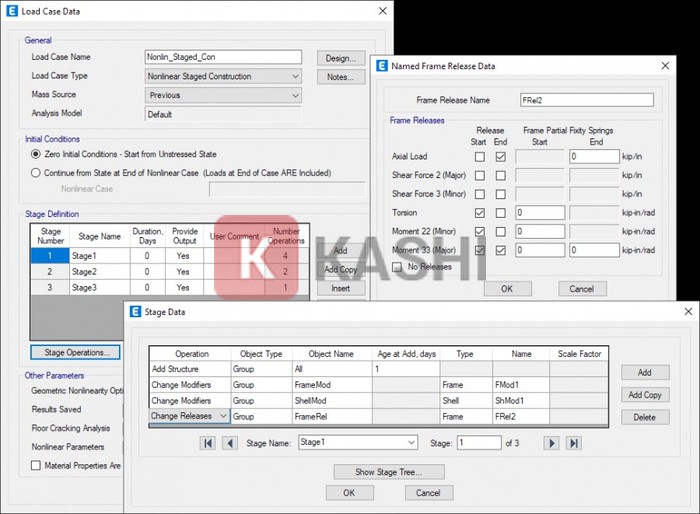Close the Load Case Data dialog

[382, 11]
